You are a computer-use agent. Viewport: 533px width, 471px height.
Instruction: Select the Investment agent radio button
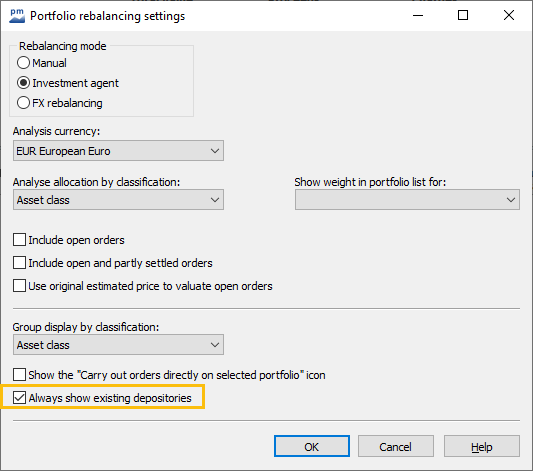coord(23,83)
